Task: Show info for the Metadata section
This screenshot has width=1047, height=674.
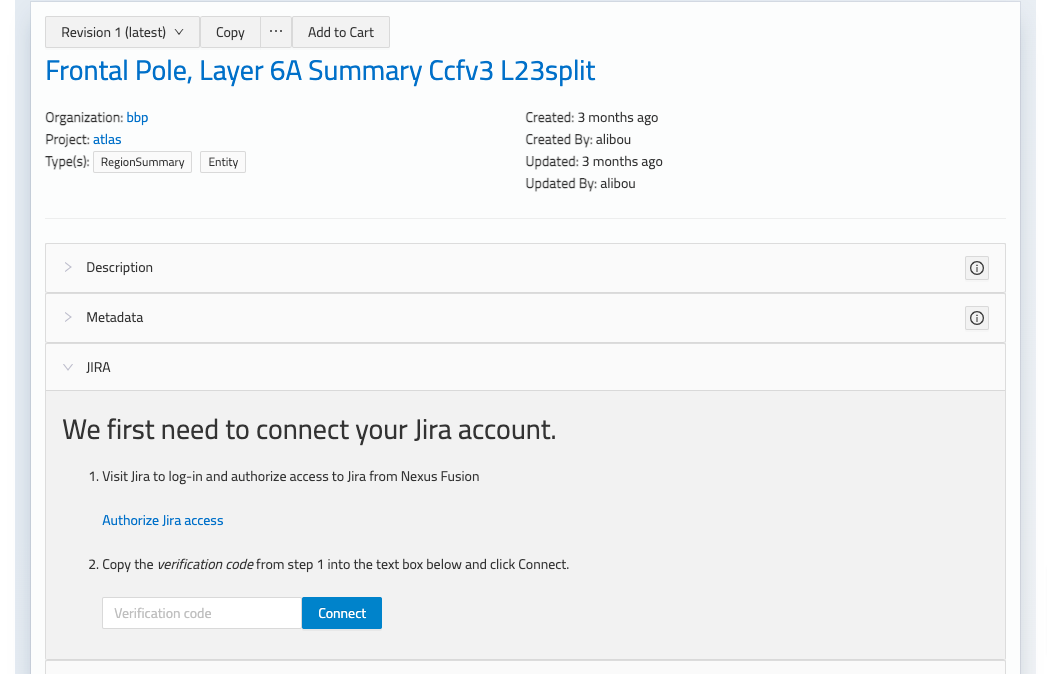Action: [x=976, y=318]
